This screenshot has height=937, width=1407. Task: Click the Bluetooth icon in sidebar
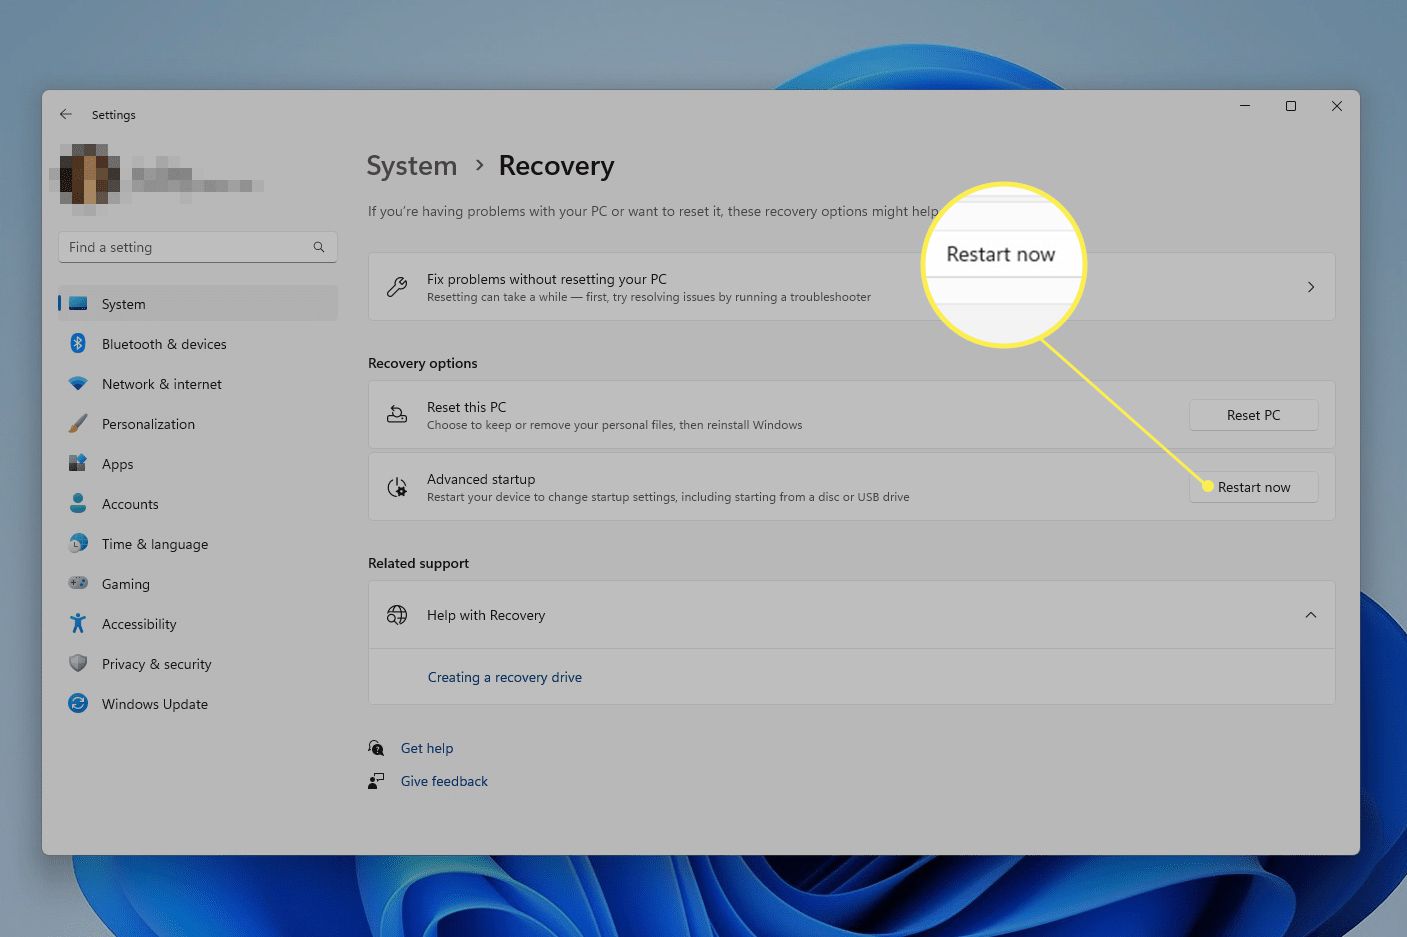(x=78, y=343)
